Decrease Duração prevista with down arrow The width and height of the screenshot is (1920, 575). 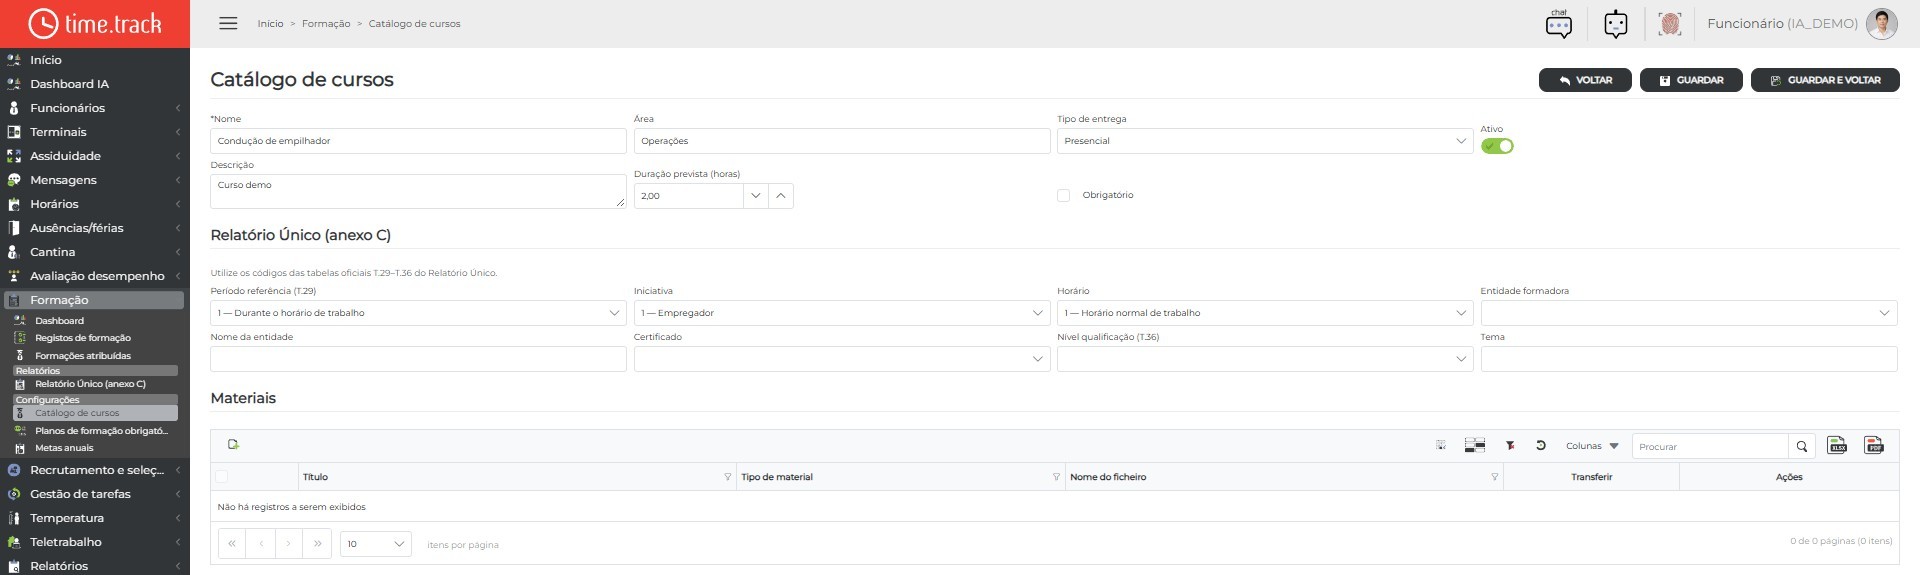coord(756,196)
